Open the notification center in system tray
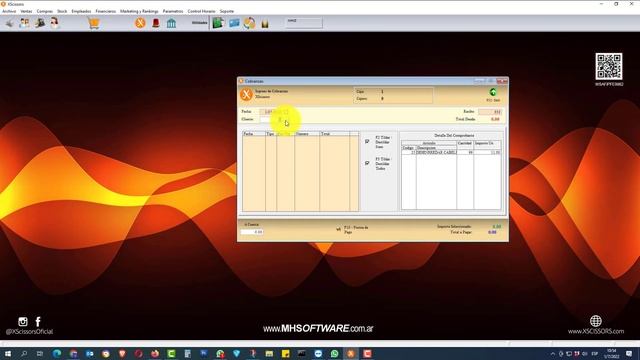This screenshot has height=360, width=640. 629,353
